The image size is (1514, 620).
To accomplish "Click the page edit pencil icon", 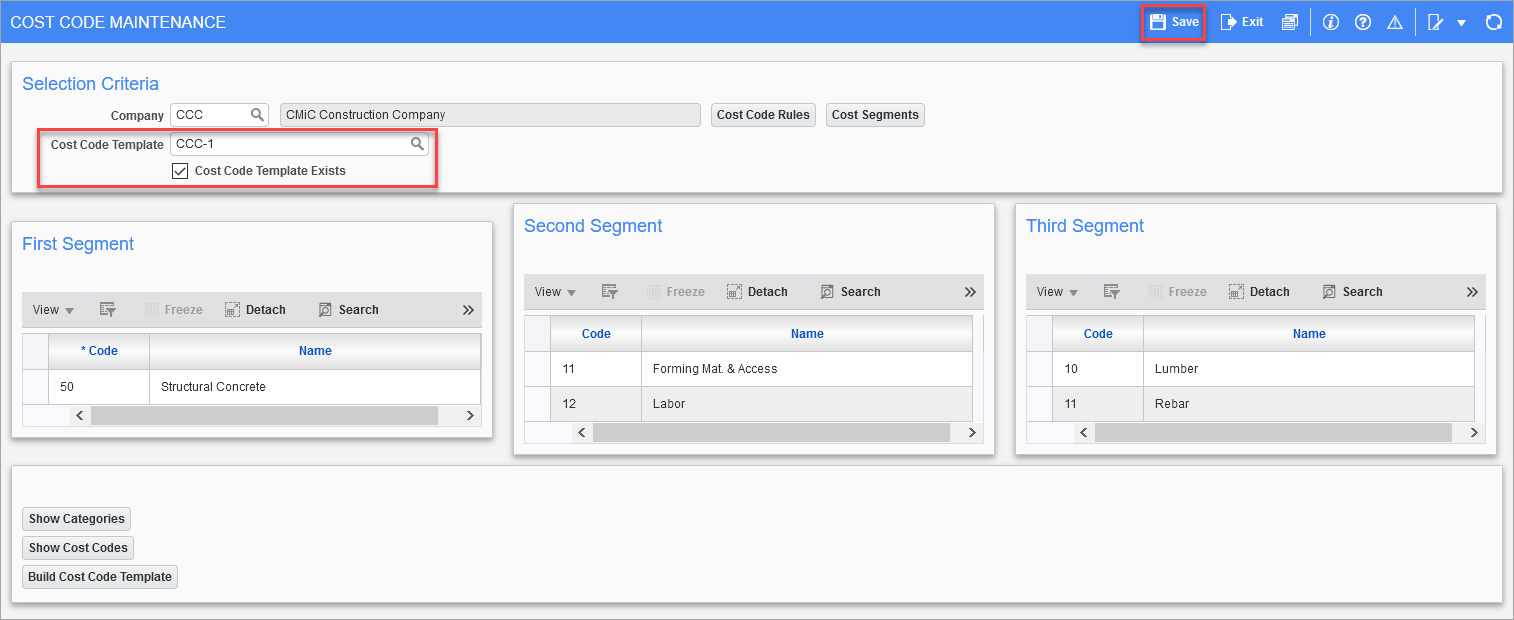I will (x=1436, y=22).
